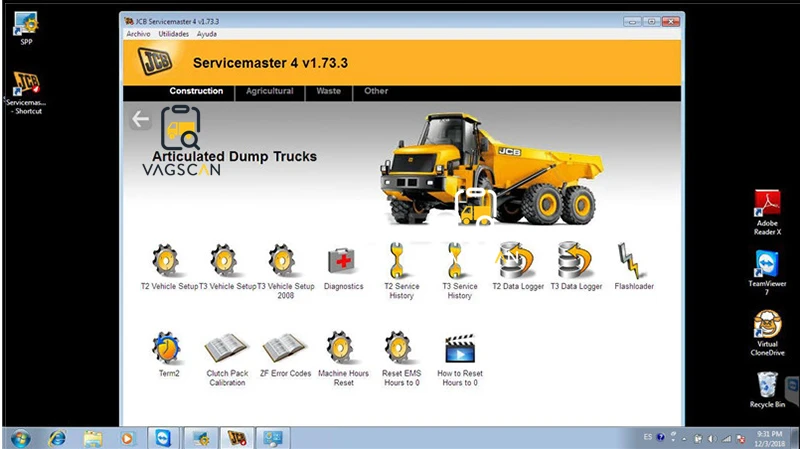Open File Explorer from taskbar

click(92, 438)
